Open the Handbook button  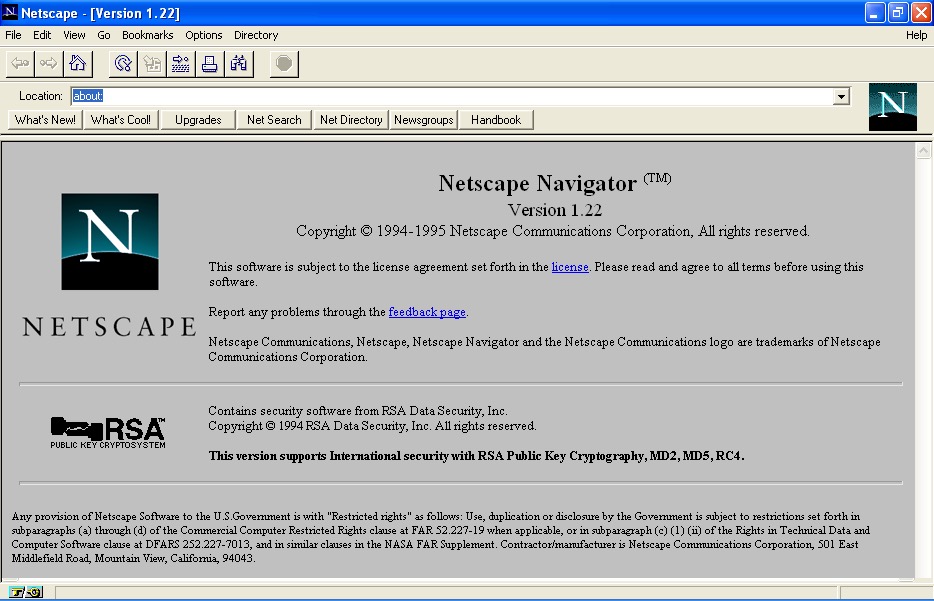pyautogui.click(x=496, y=120)
